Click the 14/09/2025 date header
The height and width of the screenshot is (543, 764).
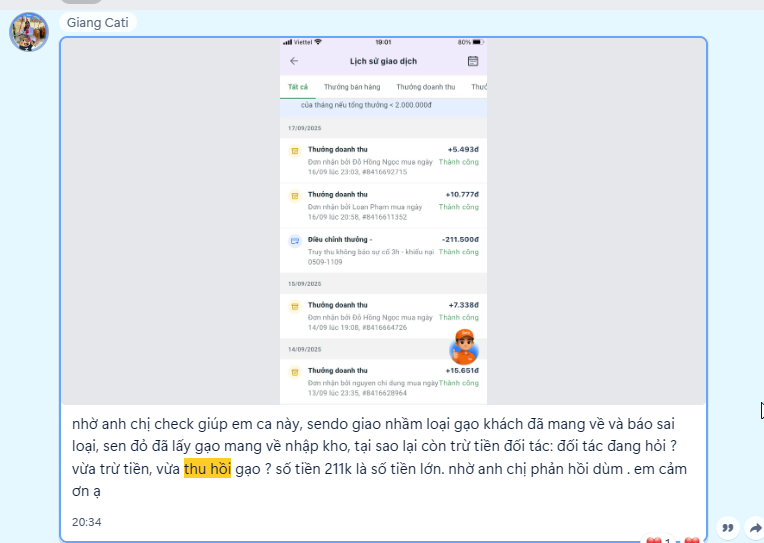point(305,349)
